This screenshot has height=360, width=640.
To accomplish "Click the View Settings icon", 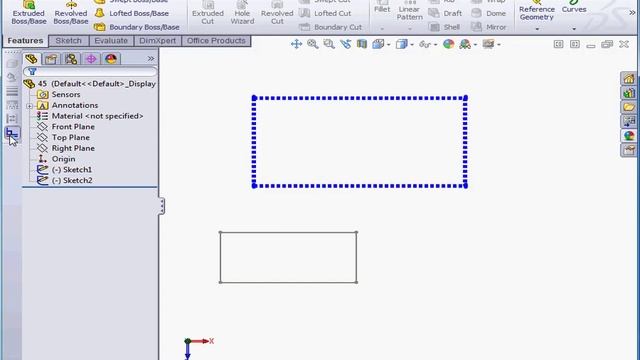I will 488,44.
